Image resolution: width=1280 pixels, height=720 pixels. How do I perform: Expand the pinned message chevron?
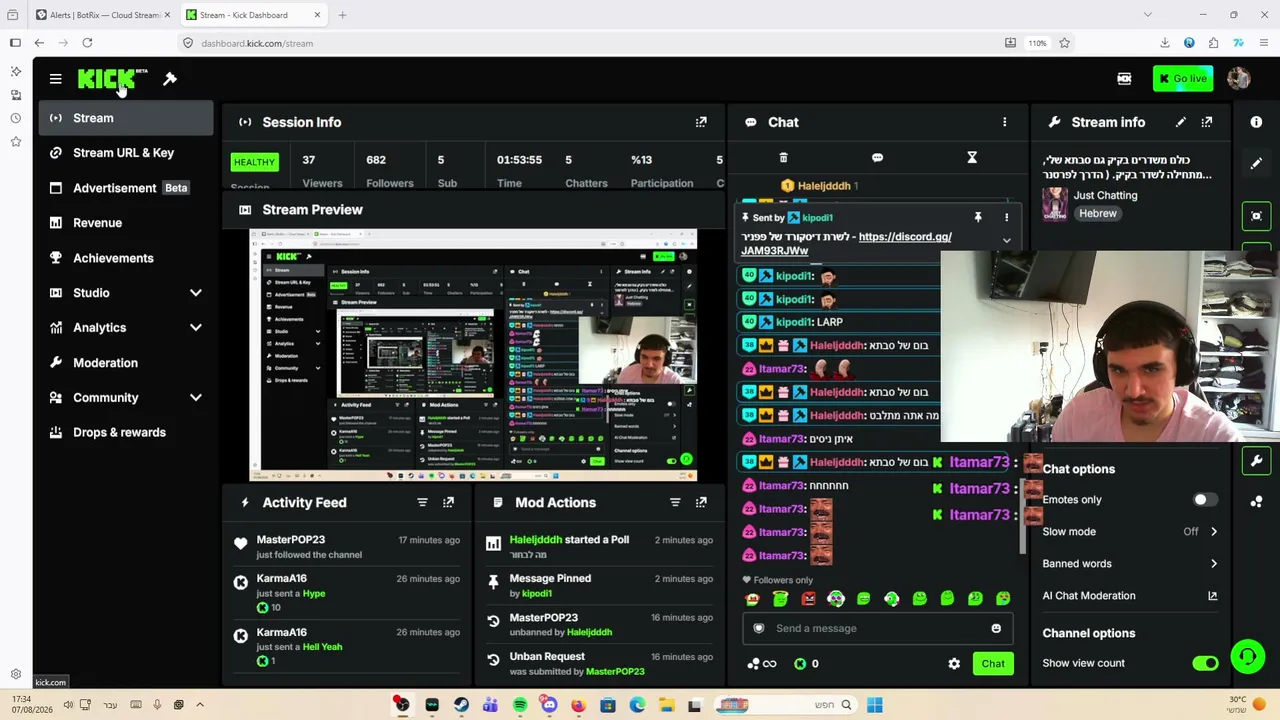pos(1006,241)
